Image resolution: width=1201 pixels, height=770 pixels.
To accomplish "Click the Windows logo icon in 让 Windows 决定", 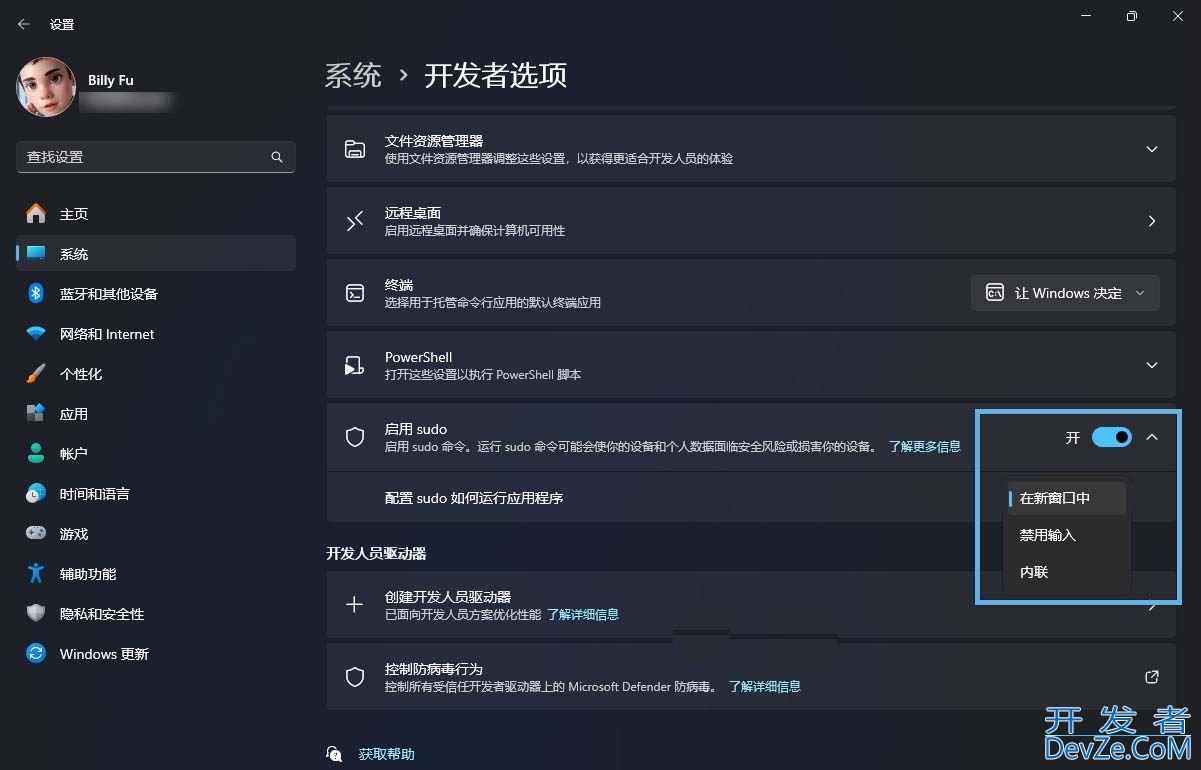I will [994, 293].
